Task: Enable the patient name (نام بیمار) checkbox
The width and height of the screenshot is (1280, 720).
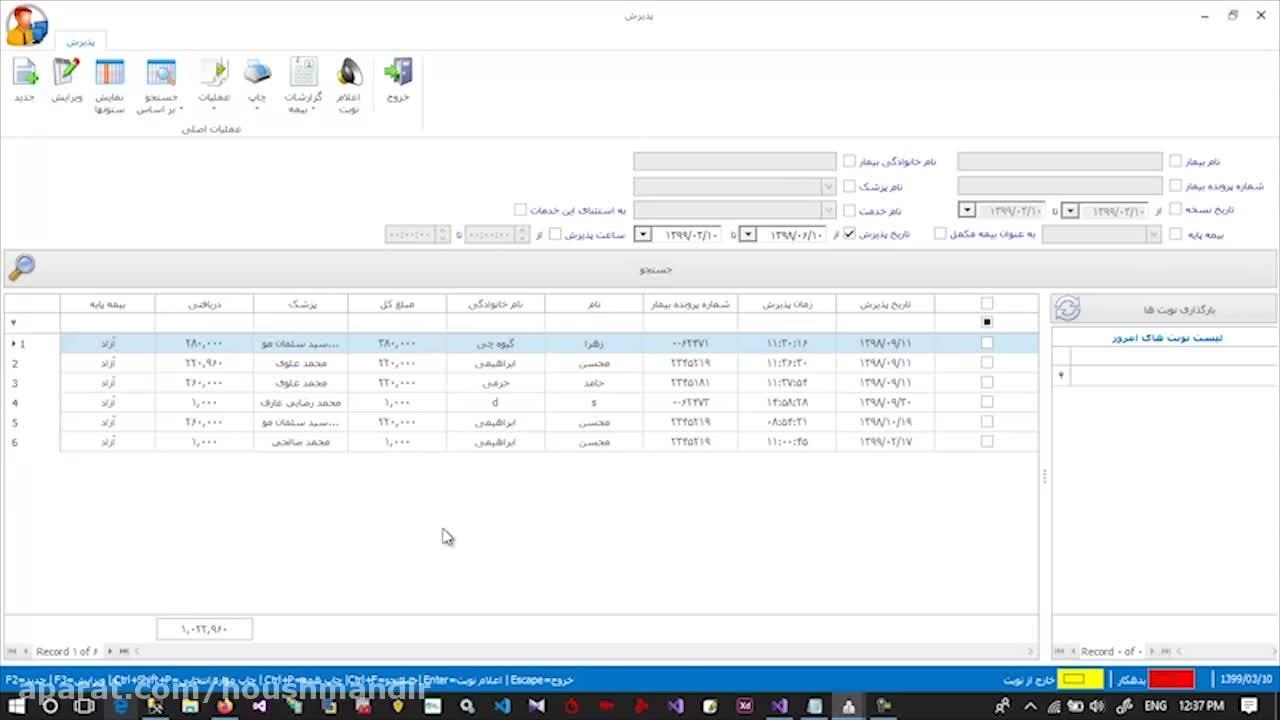Action: (1176, 161)
